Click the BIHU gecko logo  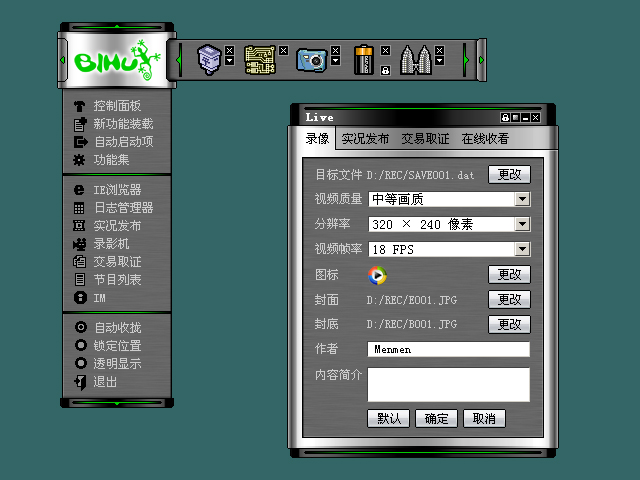[x=117, y=60]
